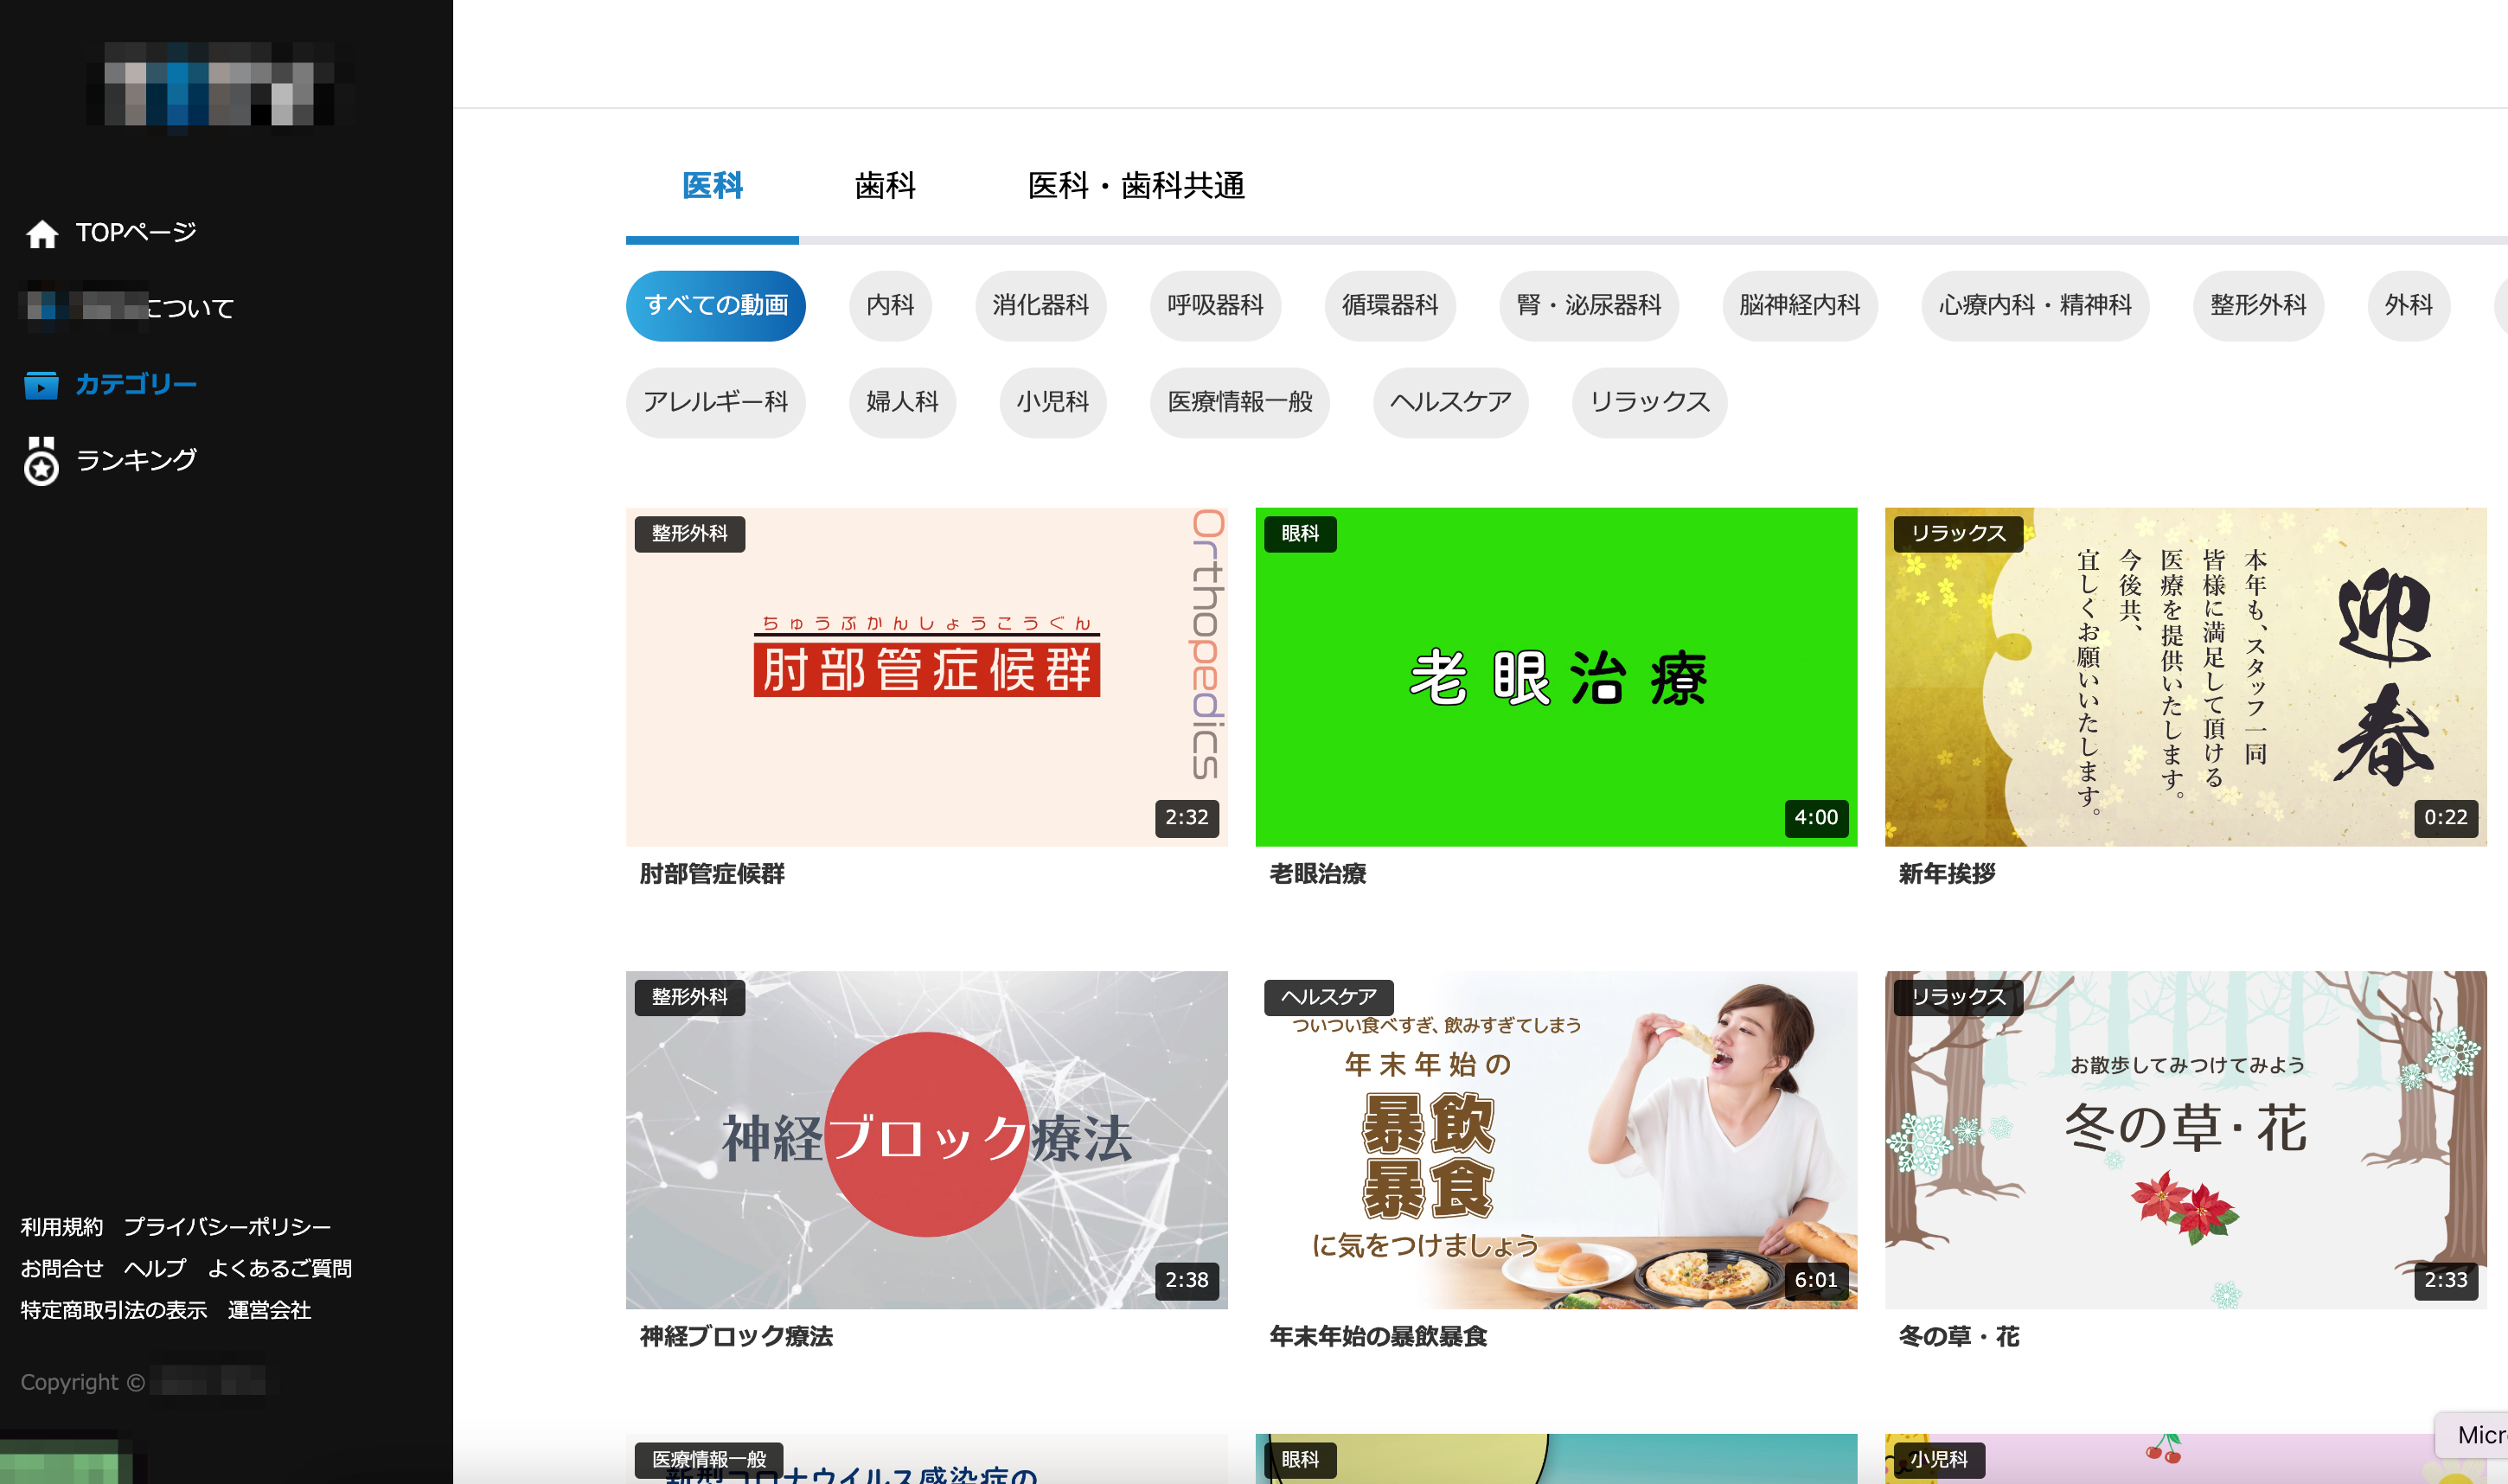The width and height of the screenshot is (2508, 1484).
Task: Open the よくあるご質問 footer link
Action: tap(279, 1269)
